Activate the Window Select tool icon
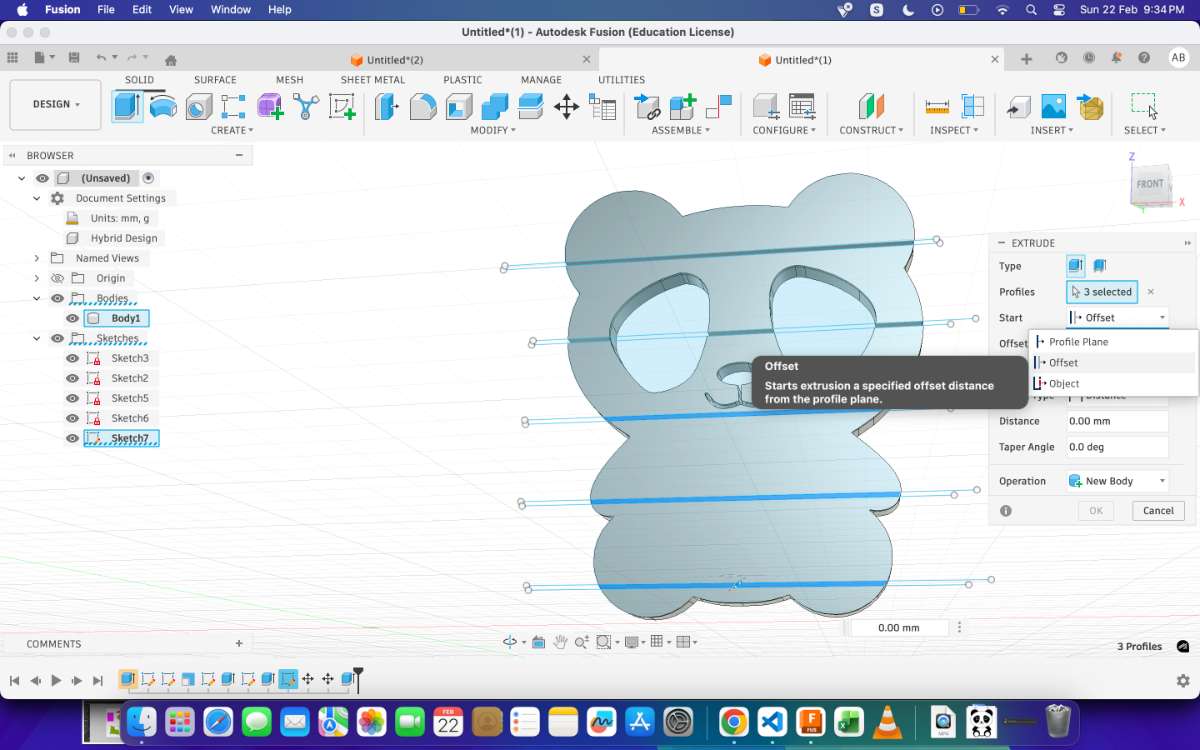The width and height of the screenshot is (1200, 750). coord(1144,105)
